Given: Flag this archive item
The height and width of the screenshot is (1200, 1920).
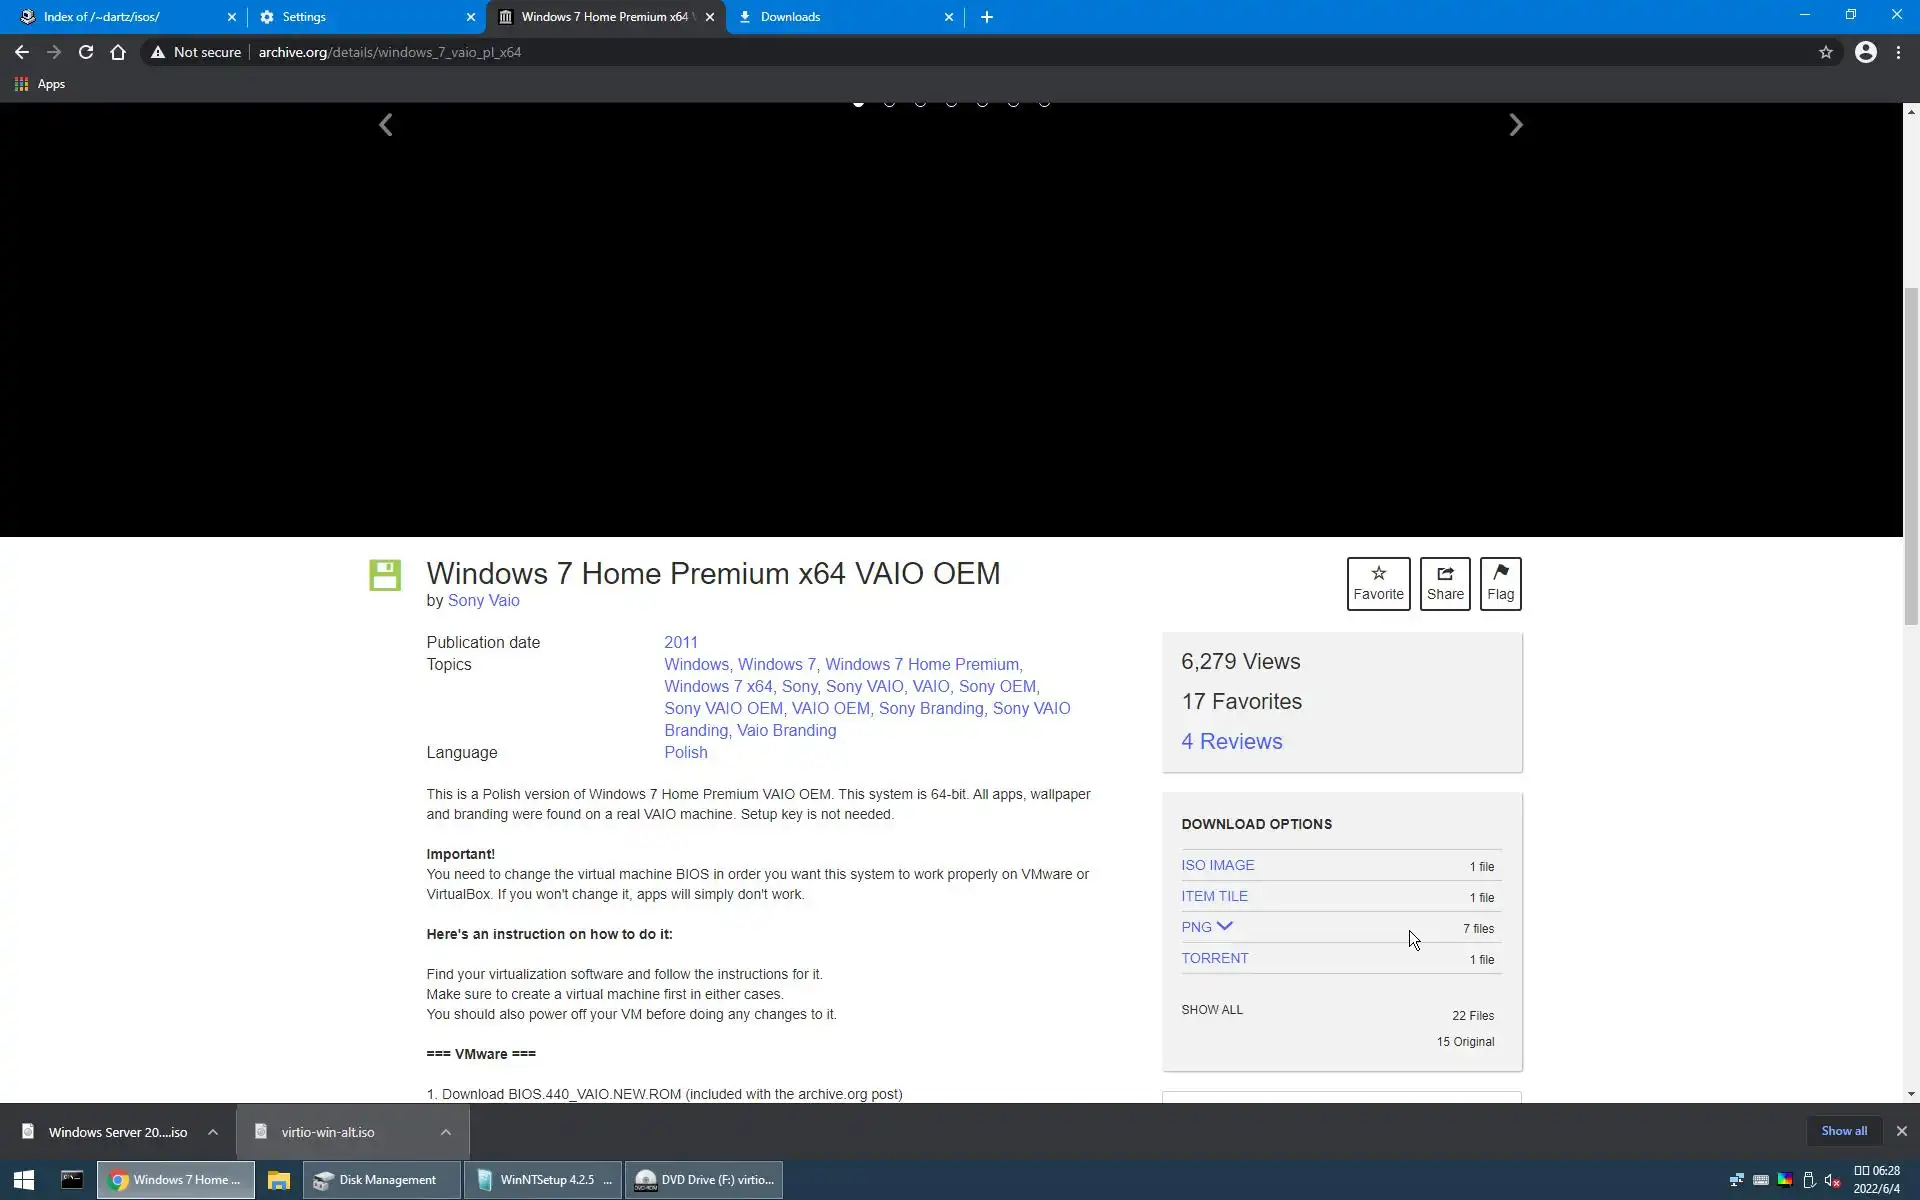Looking at the screenshot, I should click(x=1500, y=583).
